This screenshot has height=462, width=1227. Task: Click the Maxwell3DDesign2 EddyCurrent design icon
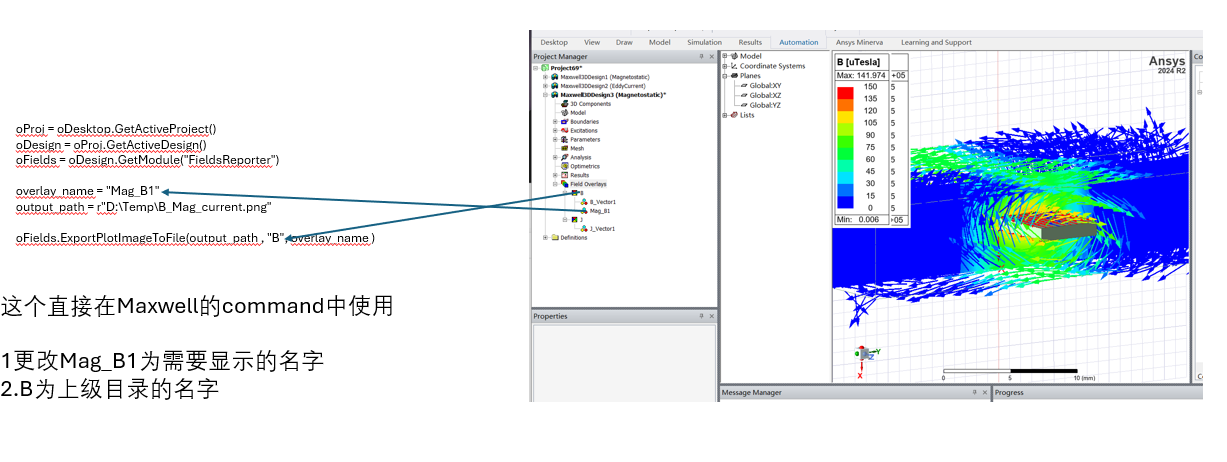pyautogui.click(x=555, y=86)
